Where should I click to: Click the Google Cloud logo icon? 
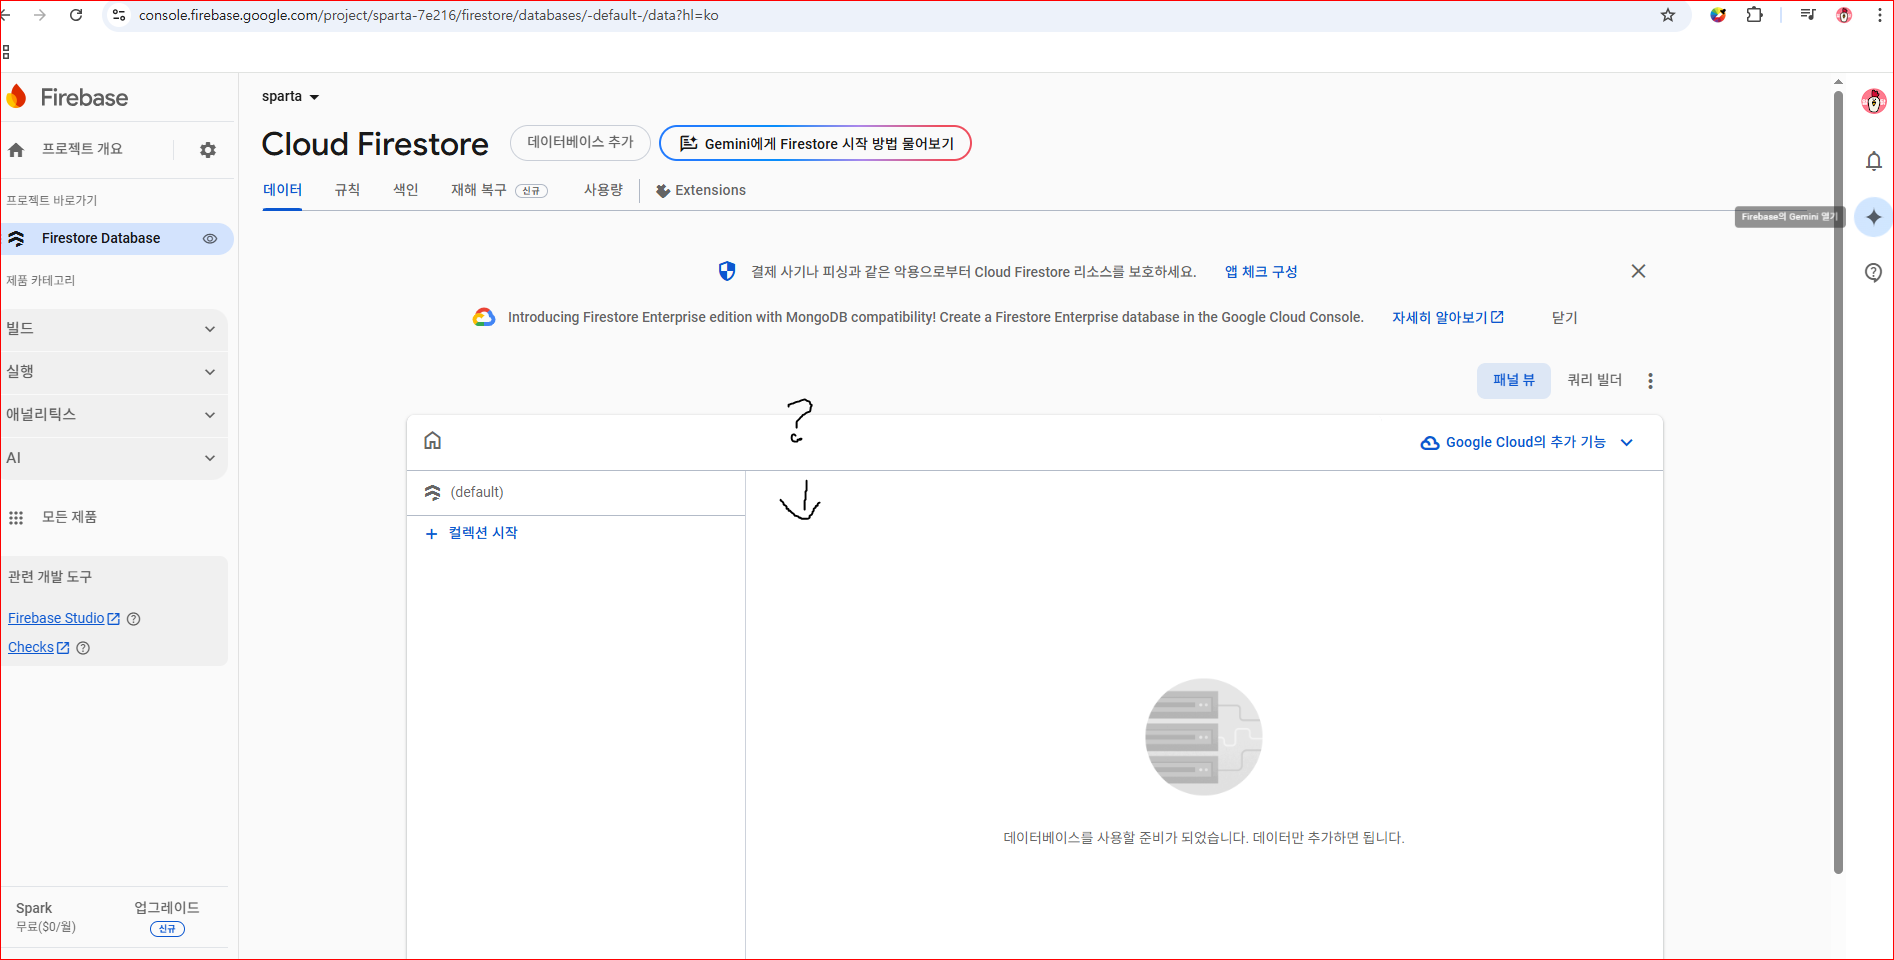(484, 317)
